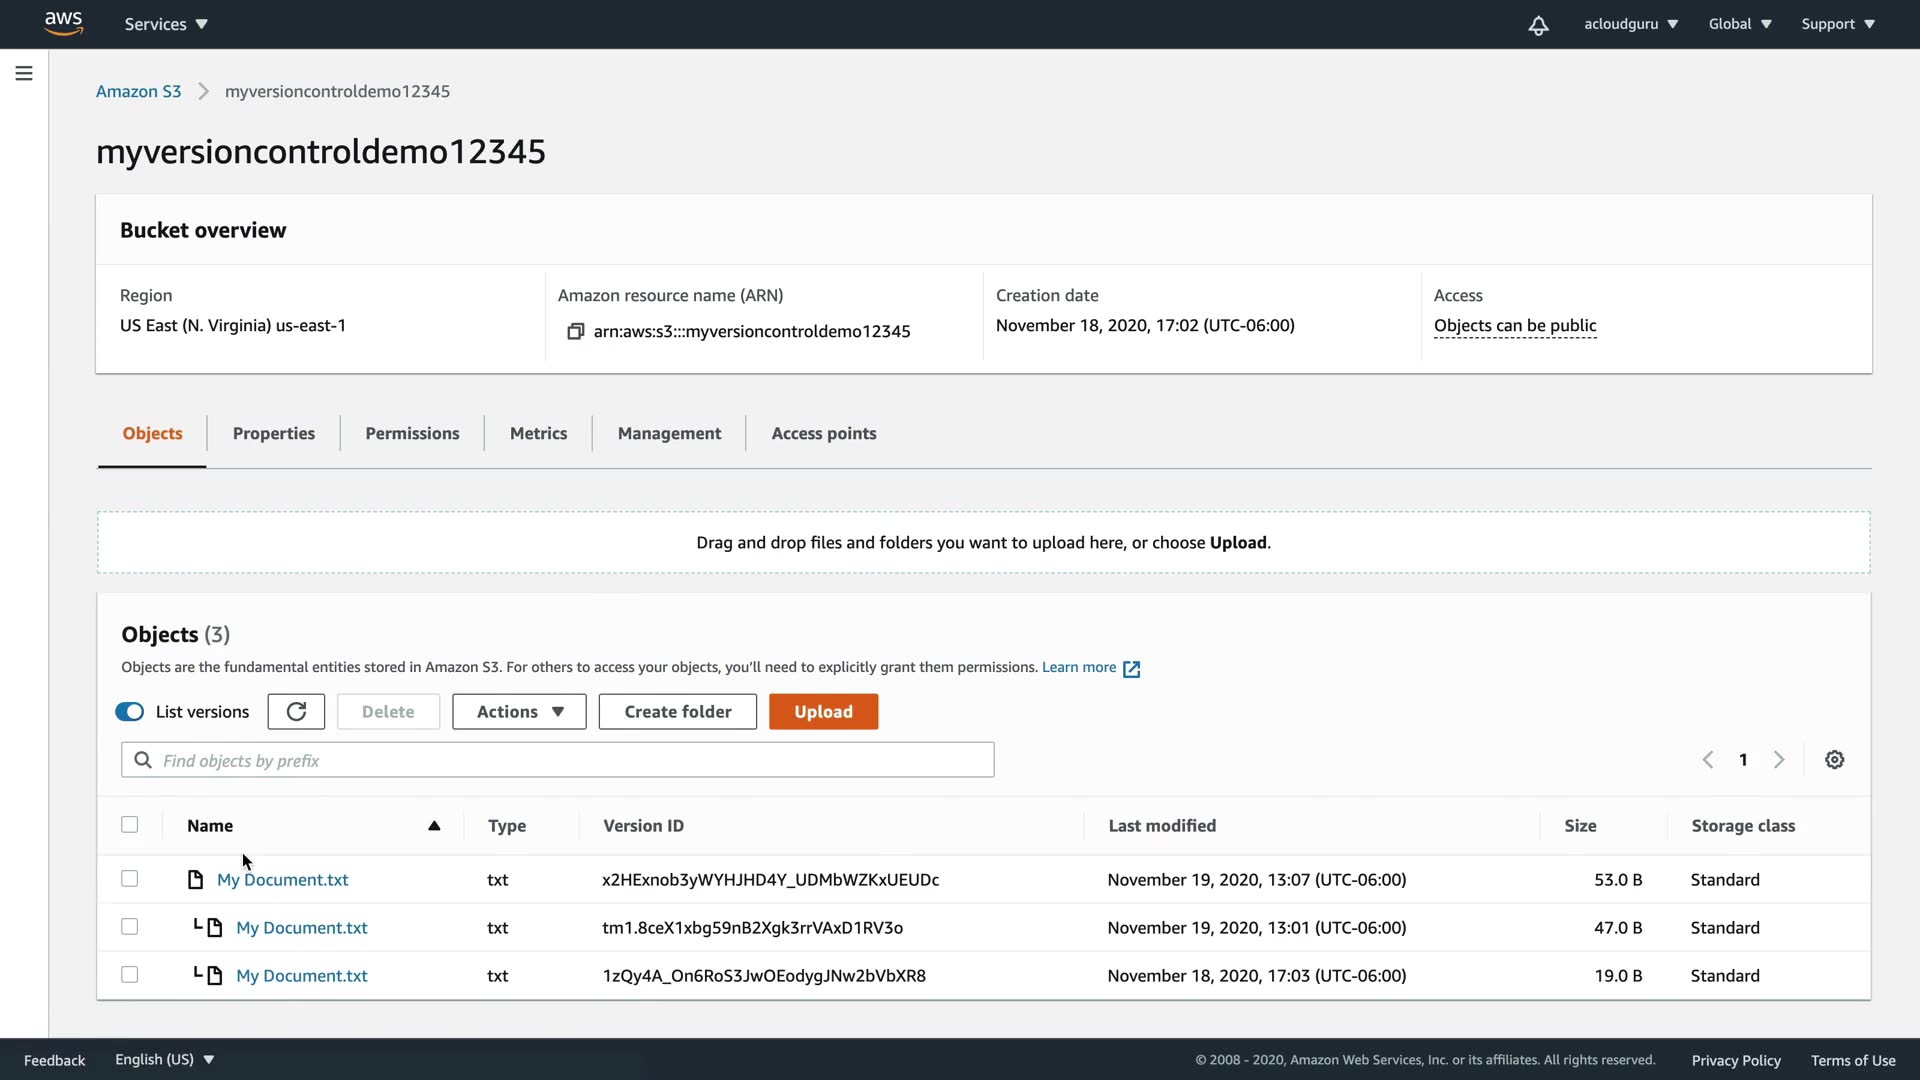Expand the acloudguru account dropdown
This screenshot has height=1080, width=1920.
[1630, 24]
